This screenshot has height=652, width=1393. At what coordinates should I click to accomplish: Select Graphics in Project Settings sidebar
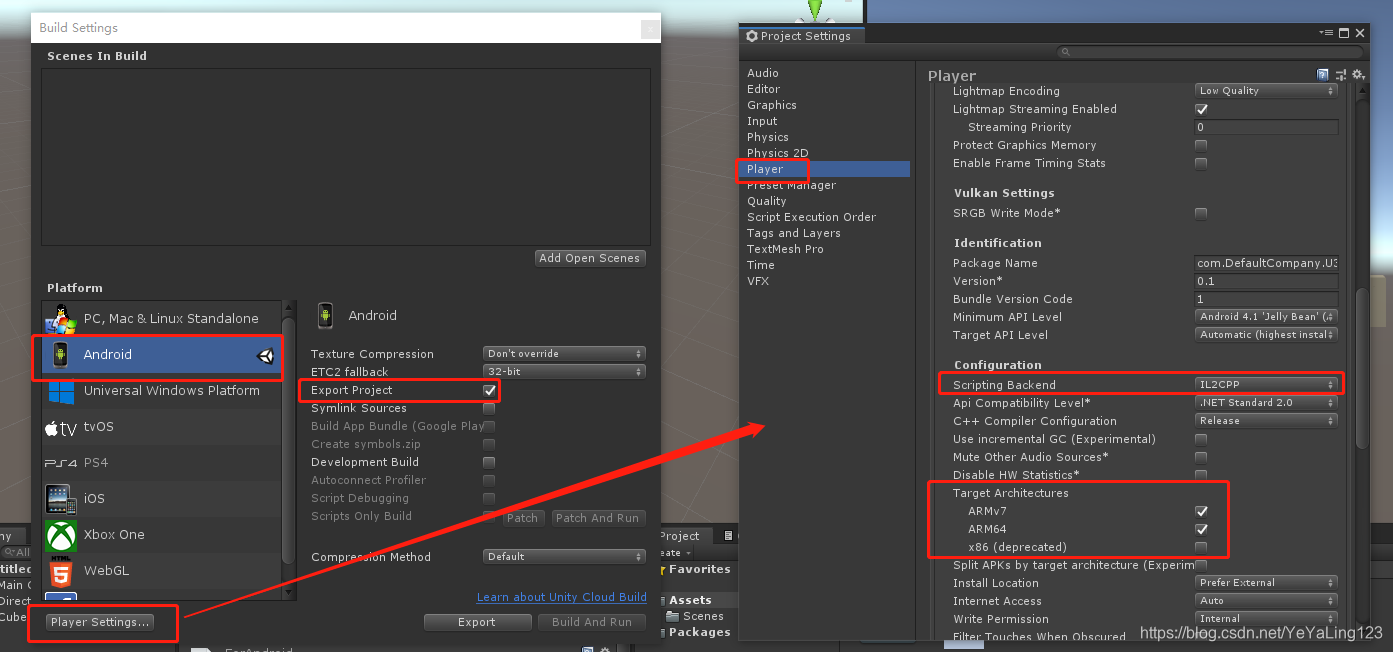[x=772, y=105]
